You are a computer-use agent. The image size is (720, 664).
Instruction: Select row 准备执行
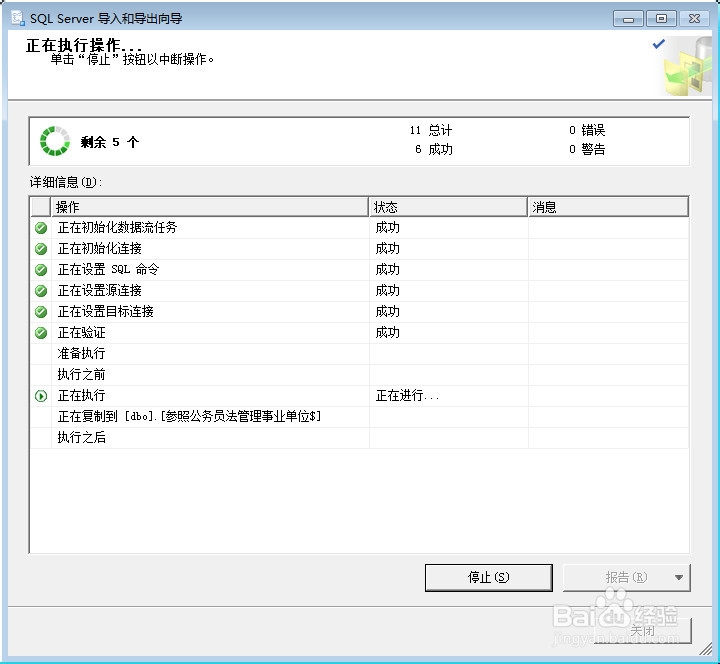(359, 354)
